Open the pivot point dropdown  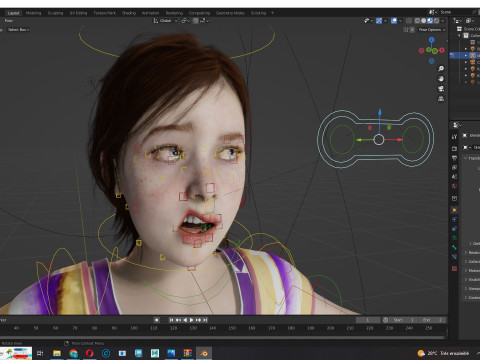[x=185, y=21]
